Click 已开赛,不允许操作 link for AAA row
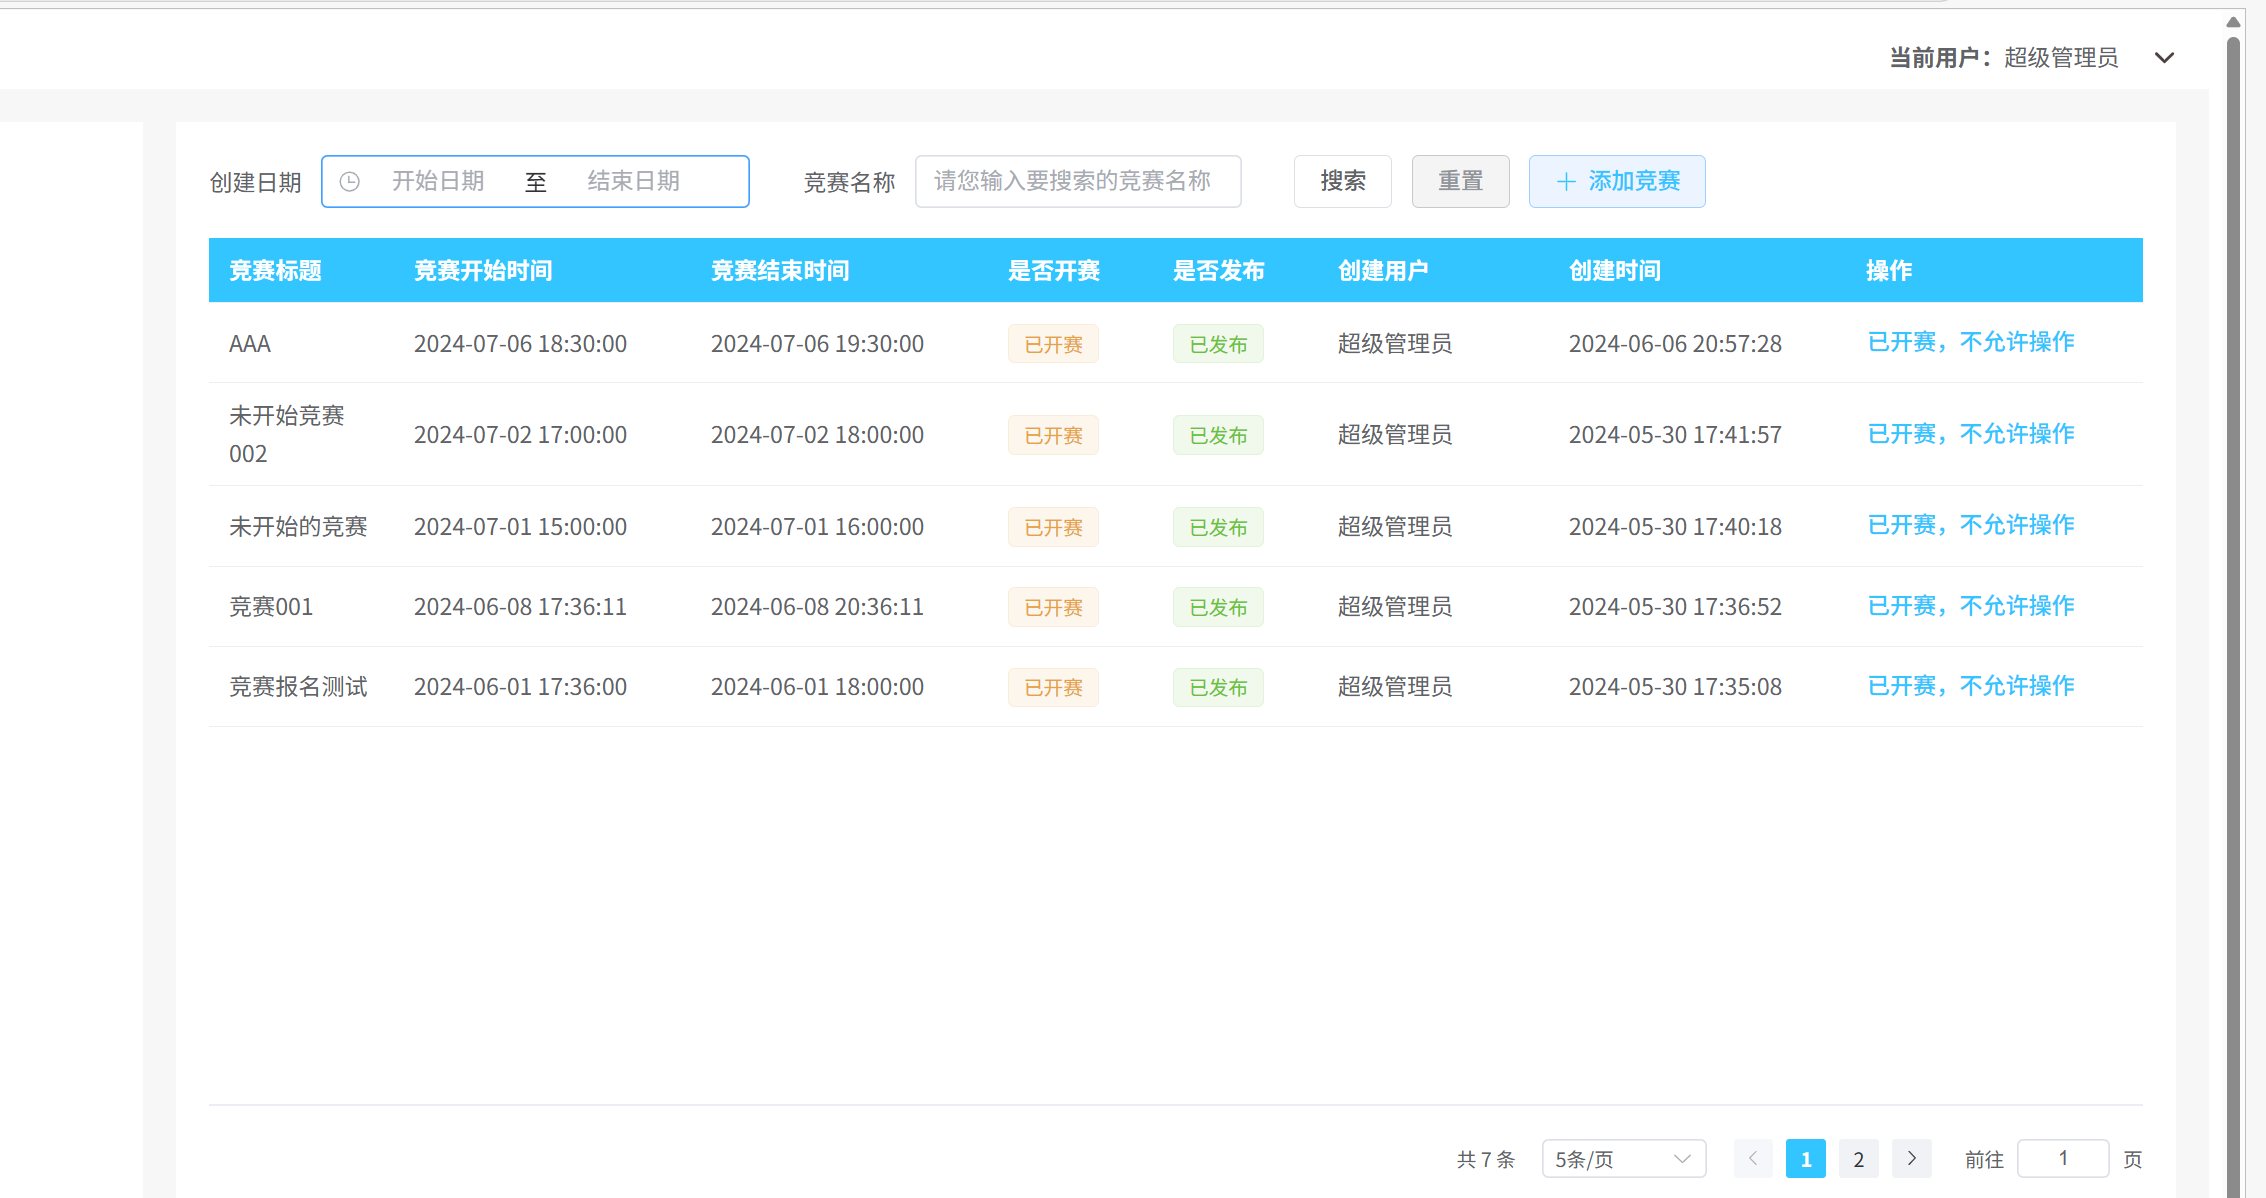The height and width of the screenshot is (1198, 2266). [1970, 342]
